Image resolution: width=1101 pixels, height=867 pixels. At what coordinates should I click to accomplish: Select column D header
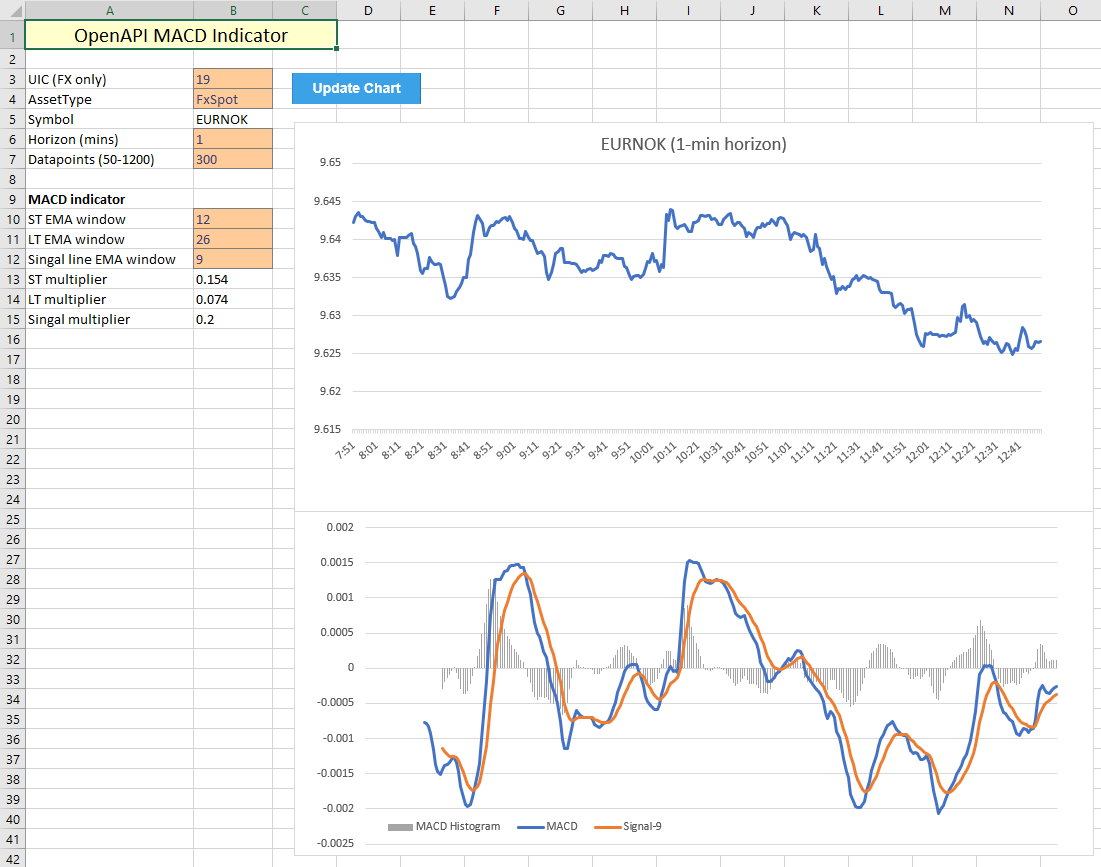click(368, 10)
